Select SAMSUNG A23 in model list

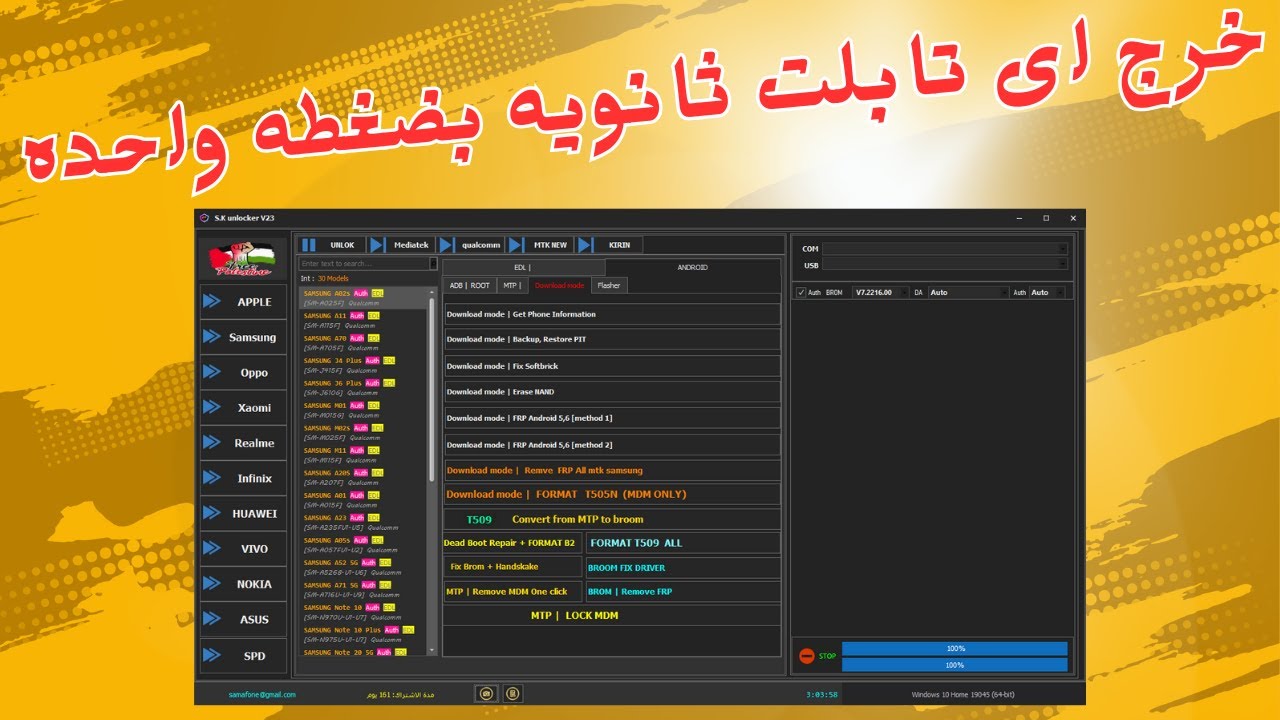[364, 522]
